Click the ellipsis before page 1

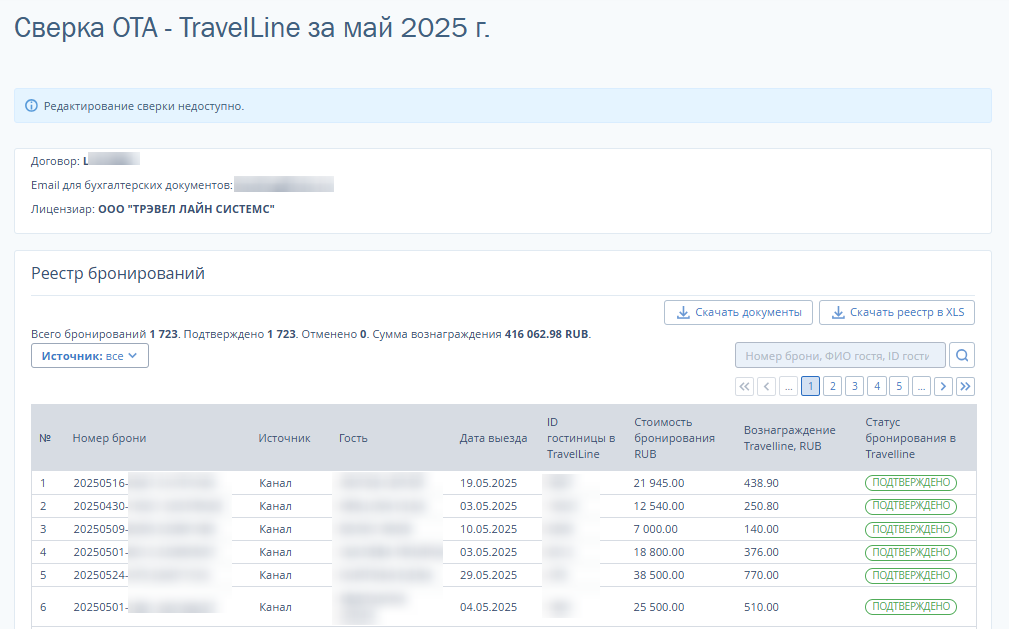point(788,386)
